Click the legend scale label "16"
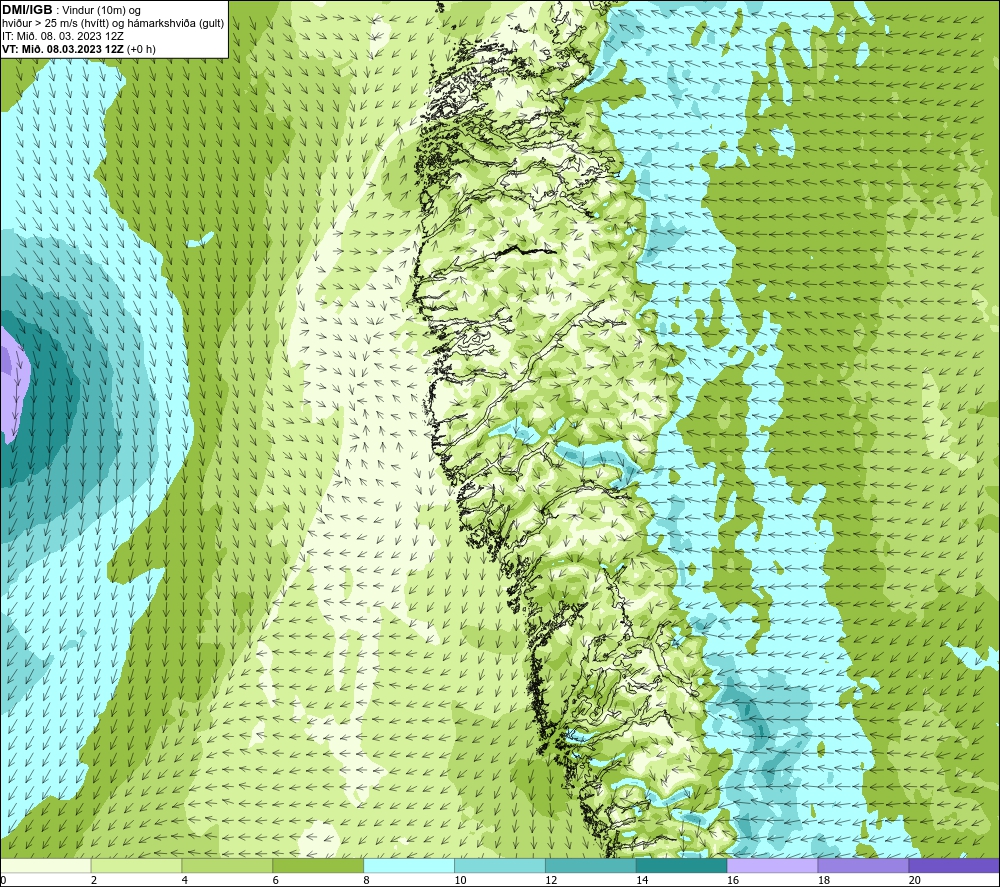 [x=733, y=880]
